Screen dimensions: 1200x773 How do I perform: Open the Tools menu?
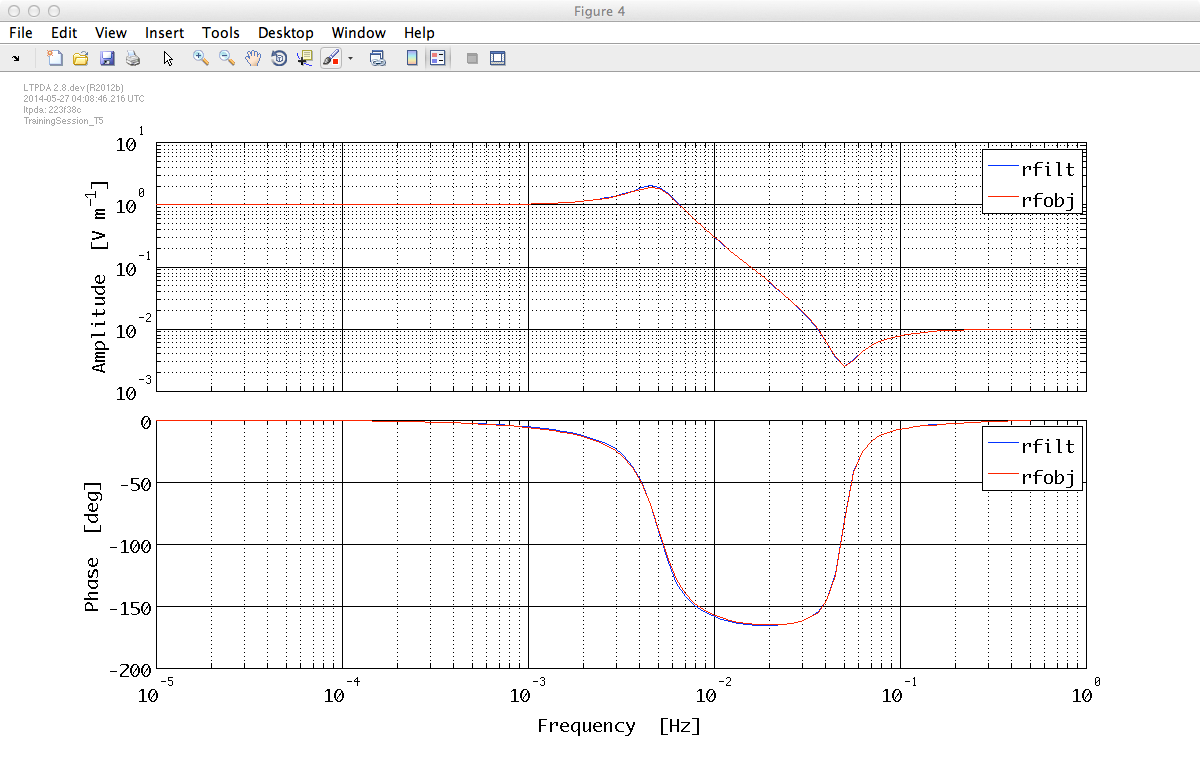point(220,33)
